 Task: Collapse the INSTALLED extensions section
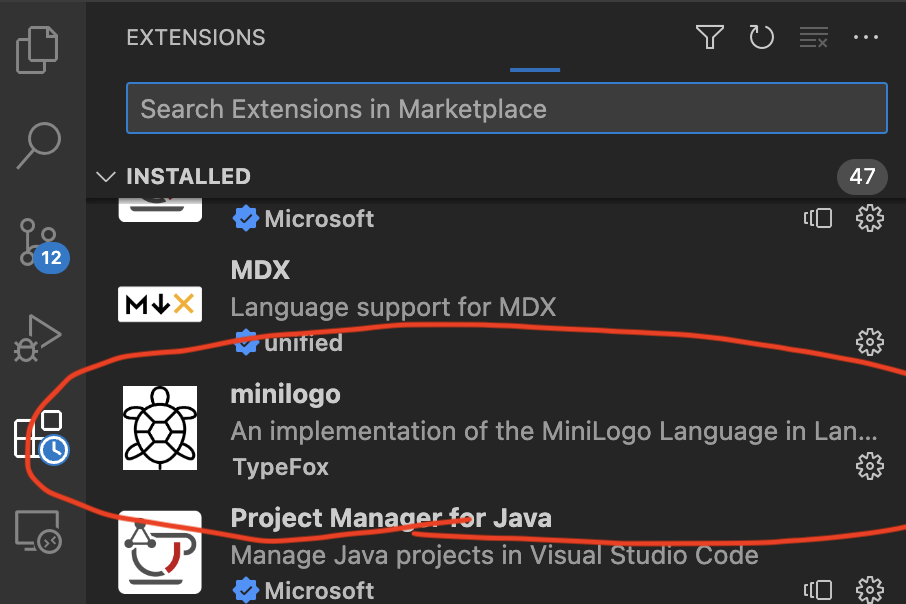tap(105, 177)
